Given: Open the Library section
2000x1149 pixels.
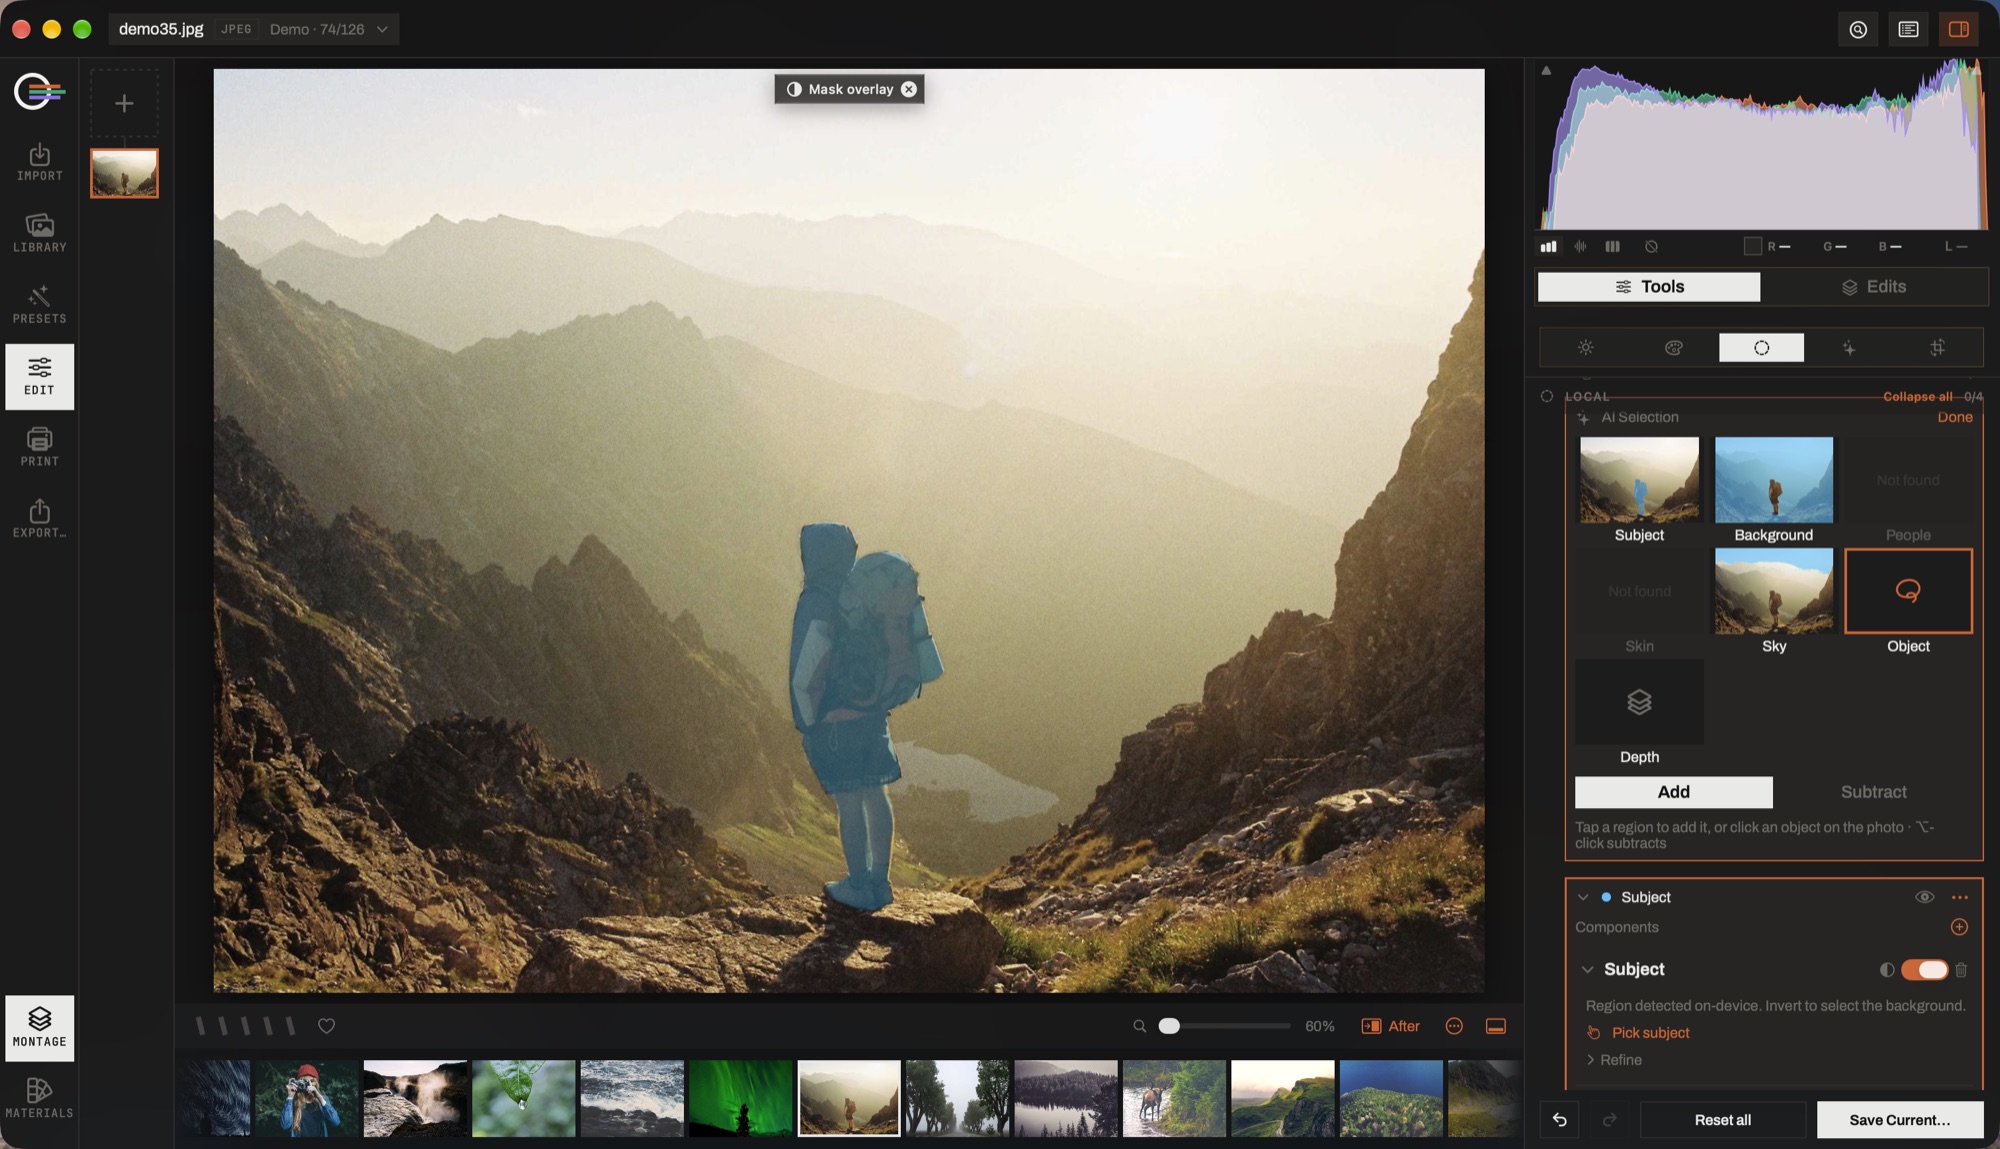Looking at the screenshot, I should point(39,233).
